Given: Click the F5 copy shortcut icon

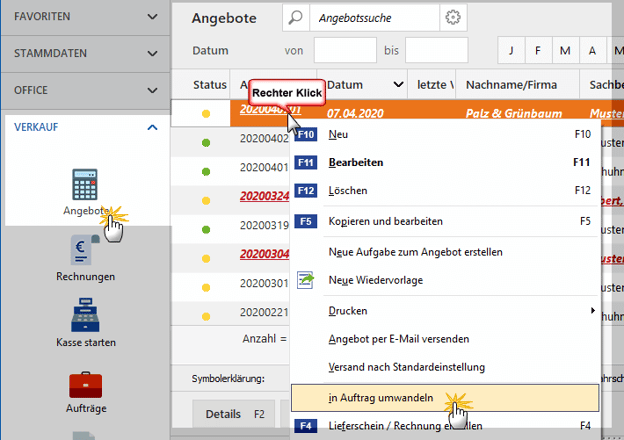Looking at the screenshot, I should [306, 221].
